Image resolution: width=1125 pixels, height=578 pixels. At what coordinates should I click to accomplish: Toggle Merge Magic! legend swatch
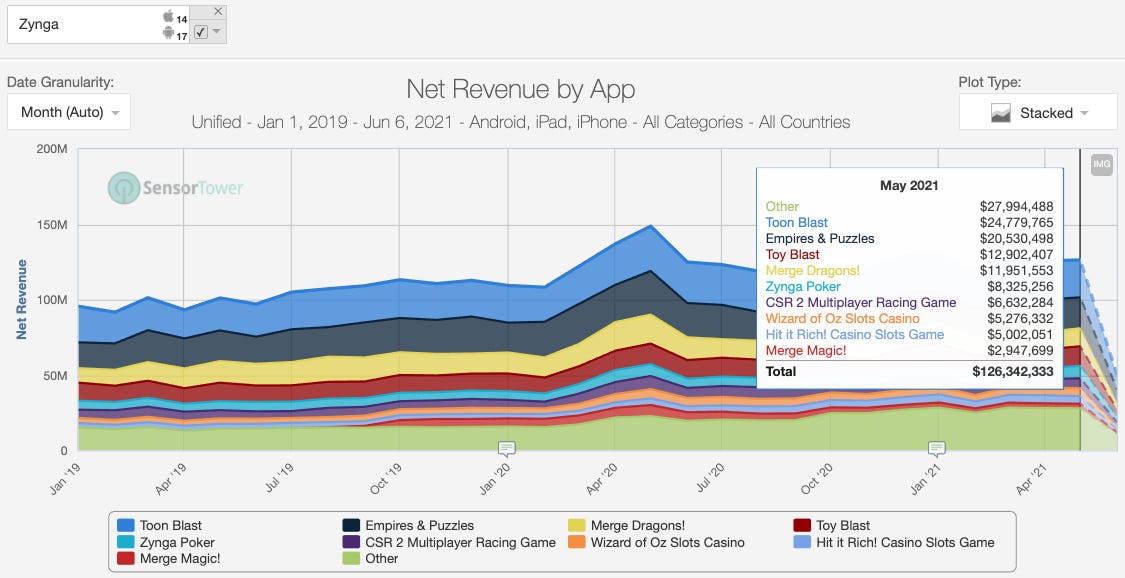126,559
